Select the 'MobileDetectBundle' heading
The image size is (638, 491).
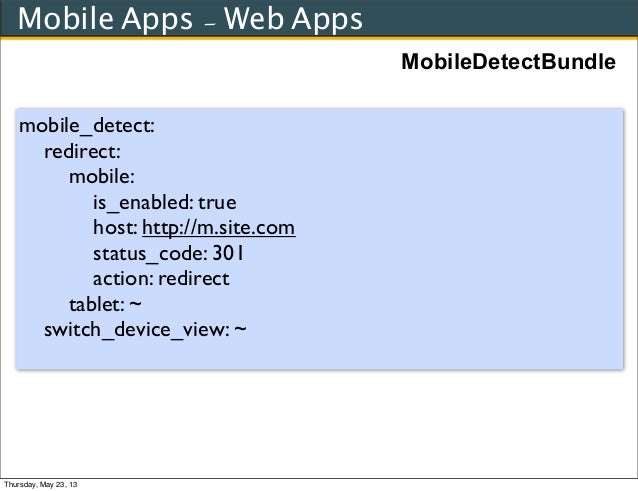(x=508, y=62)
